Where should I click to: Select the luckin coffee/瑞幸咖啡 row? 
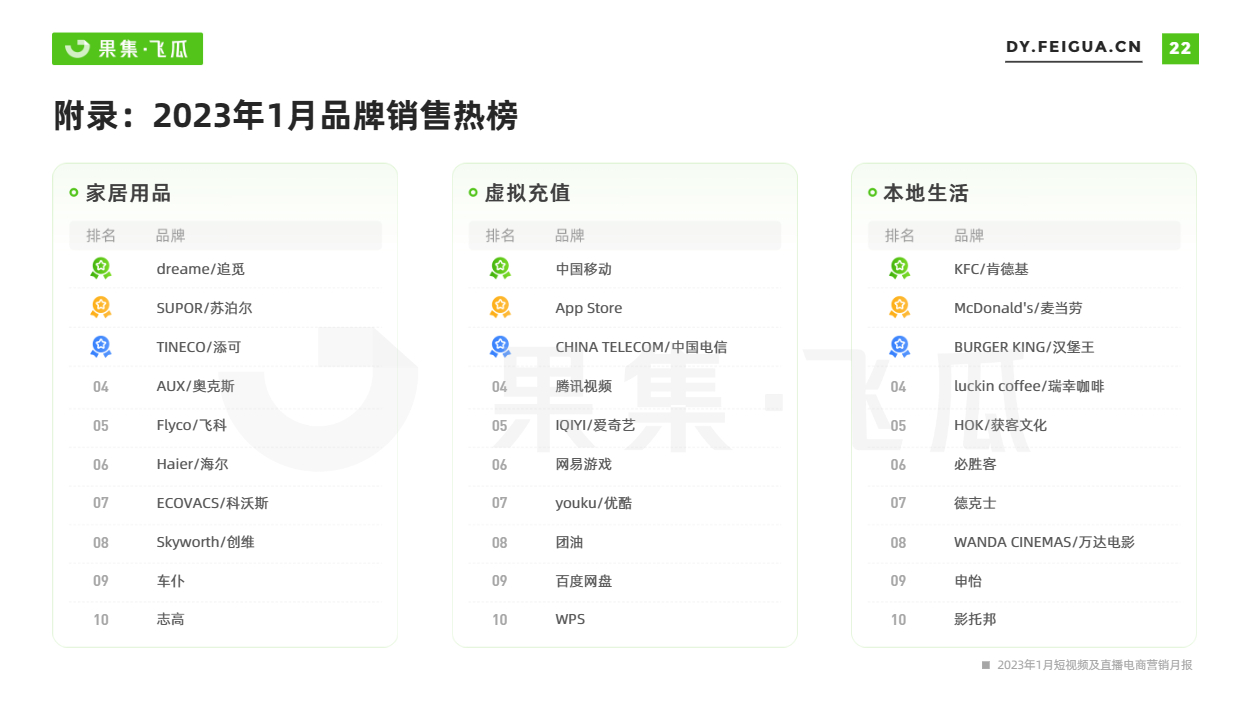click(1024, 386)
